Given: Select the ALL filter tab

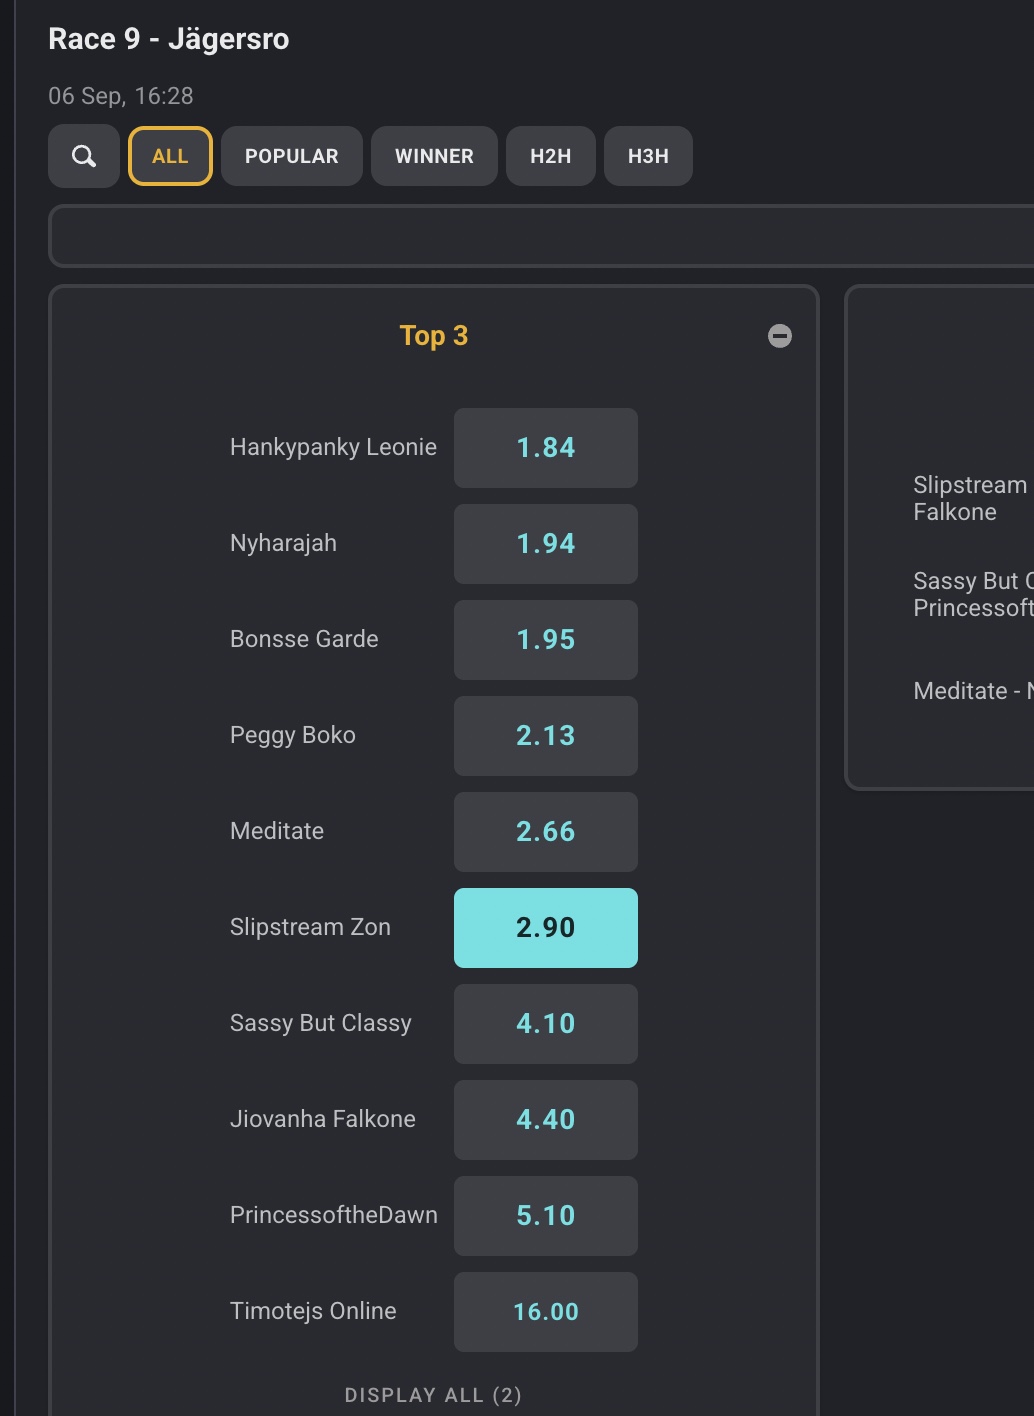Looking at the screenshot, I should point(170,156).
